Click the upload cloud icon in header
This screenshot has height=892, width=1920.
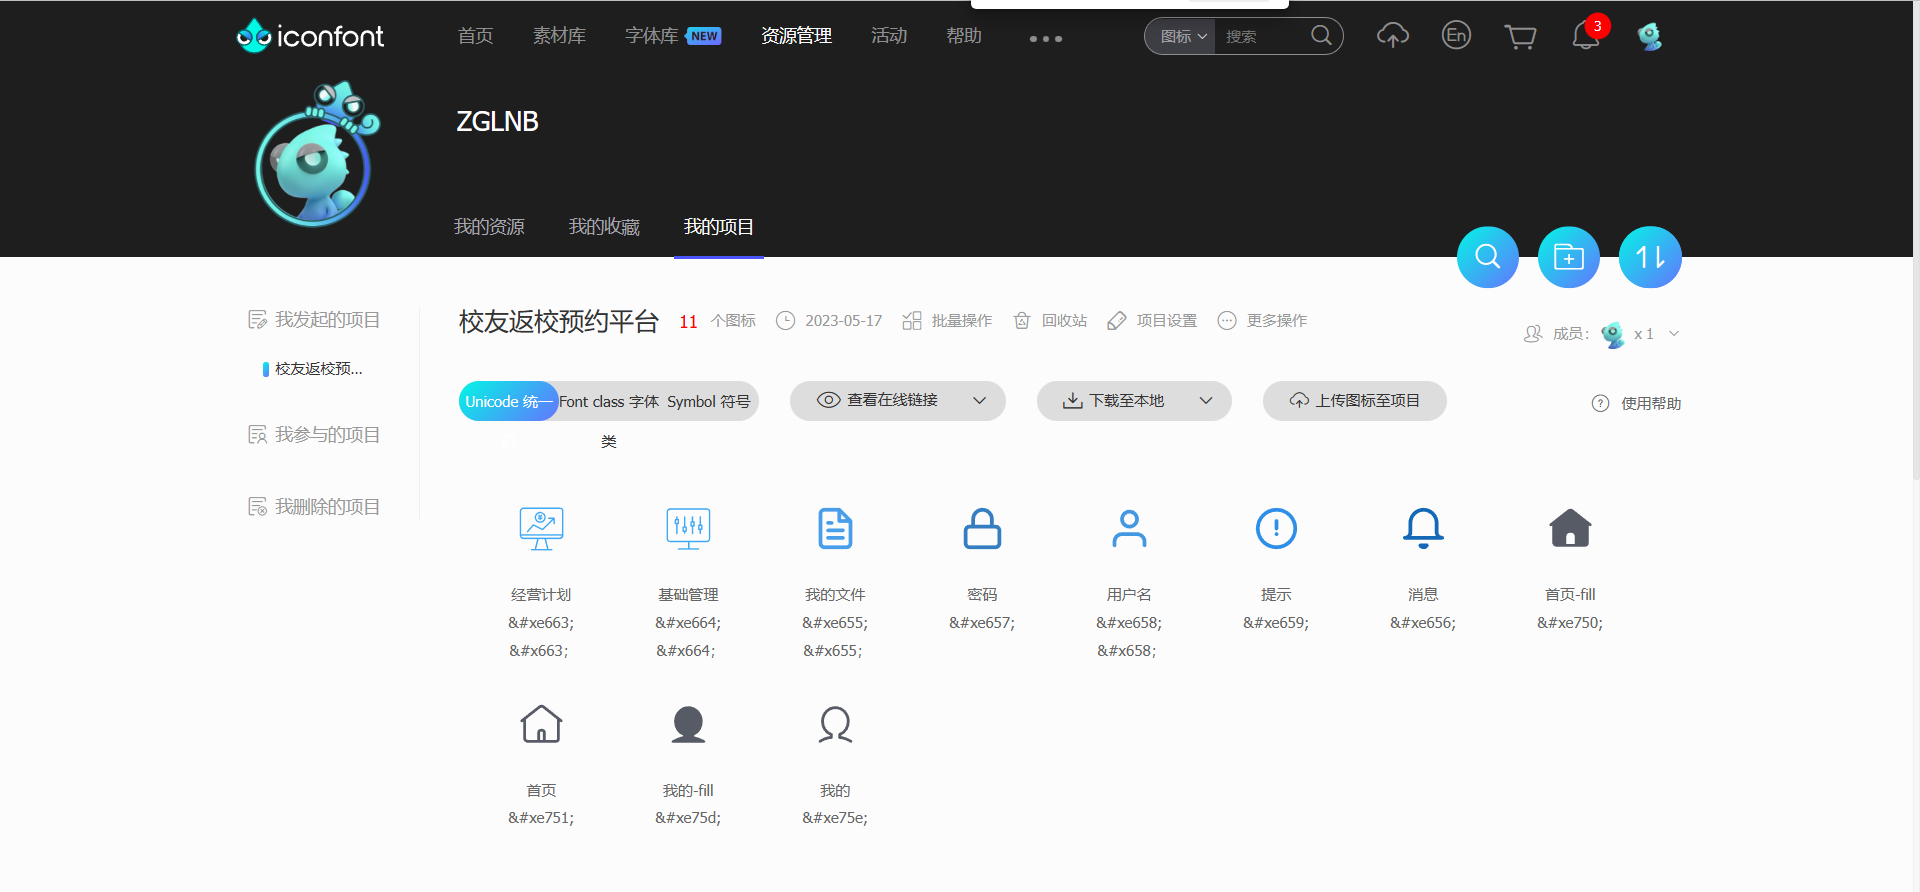coord(1392,36)
